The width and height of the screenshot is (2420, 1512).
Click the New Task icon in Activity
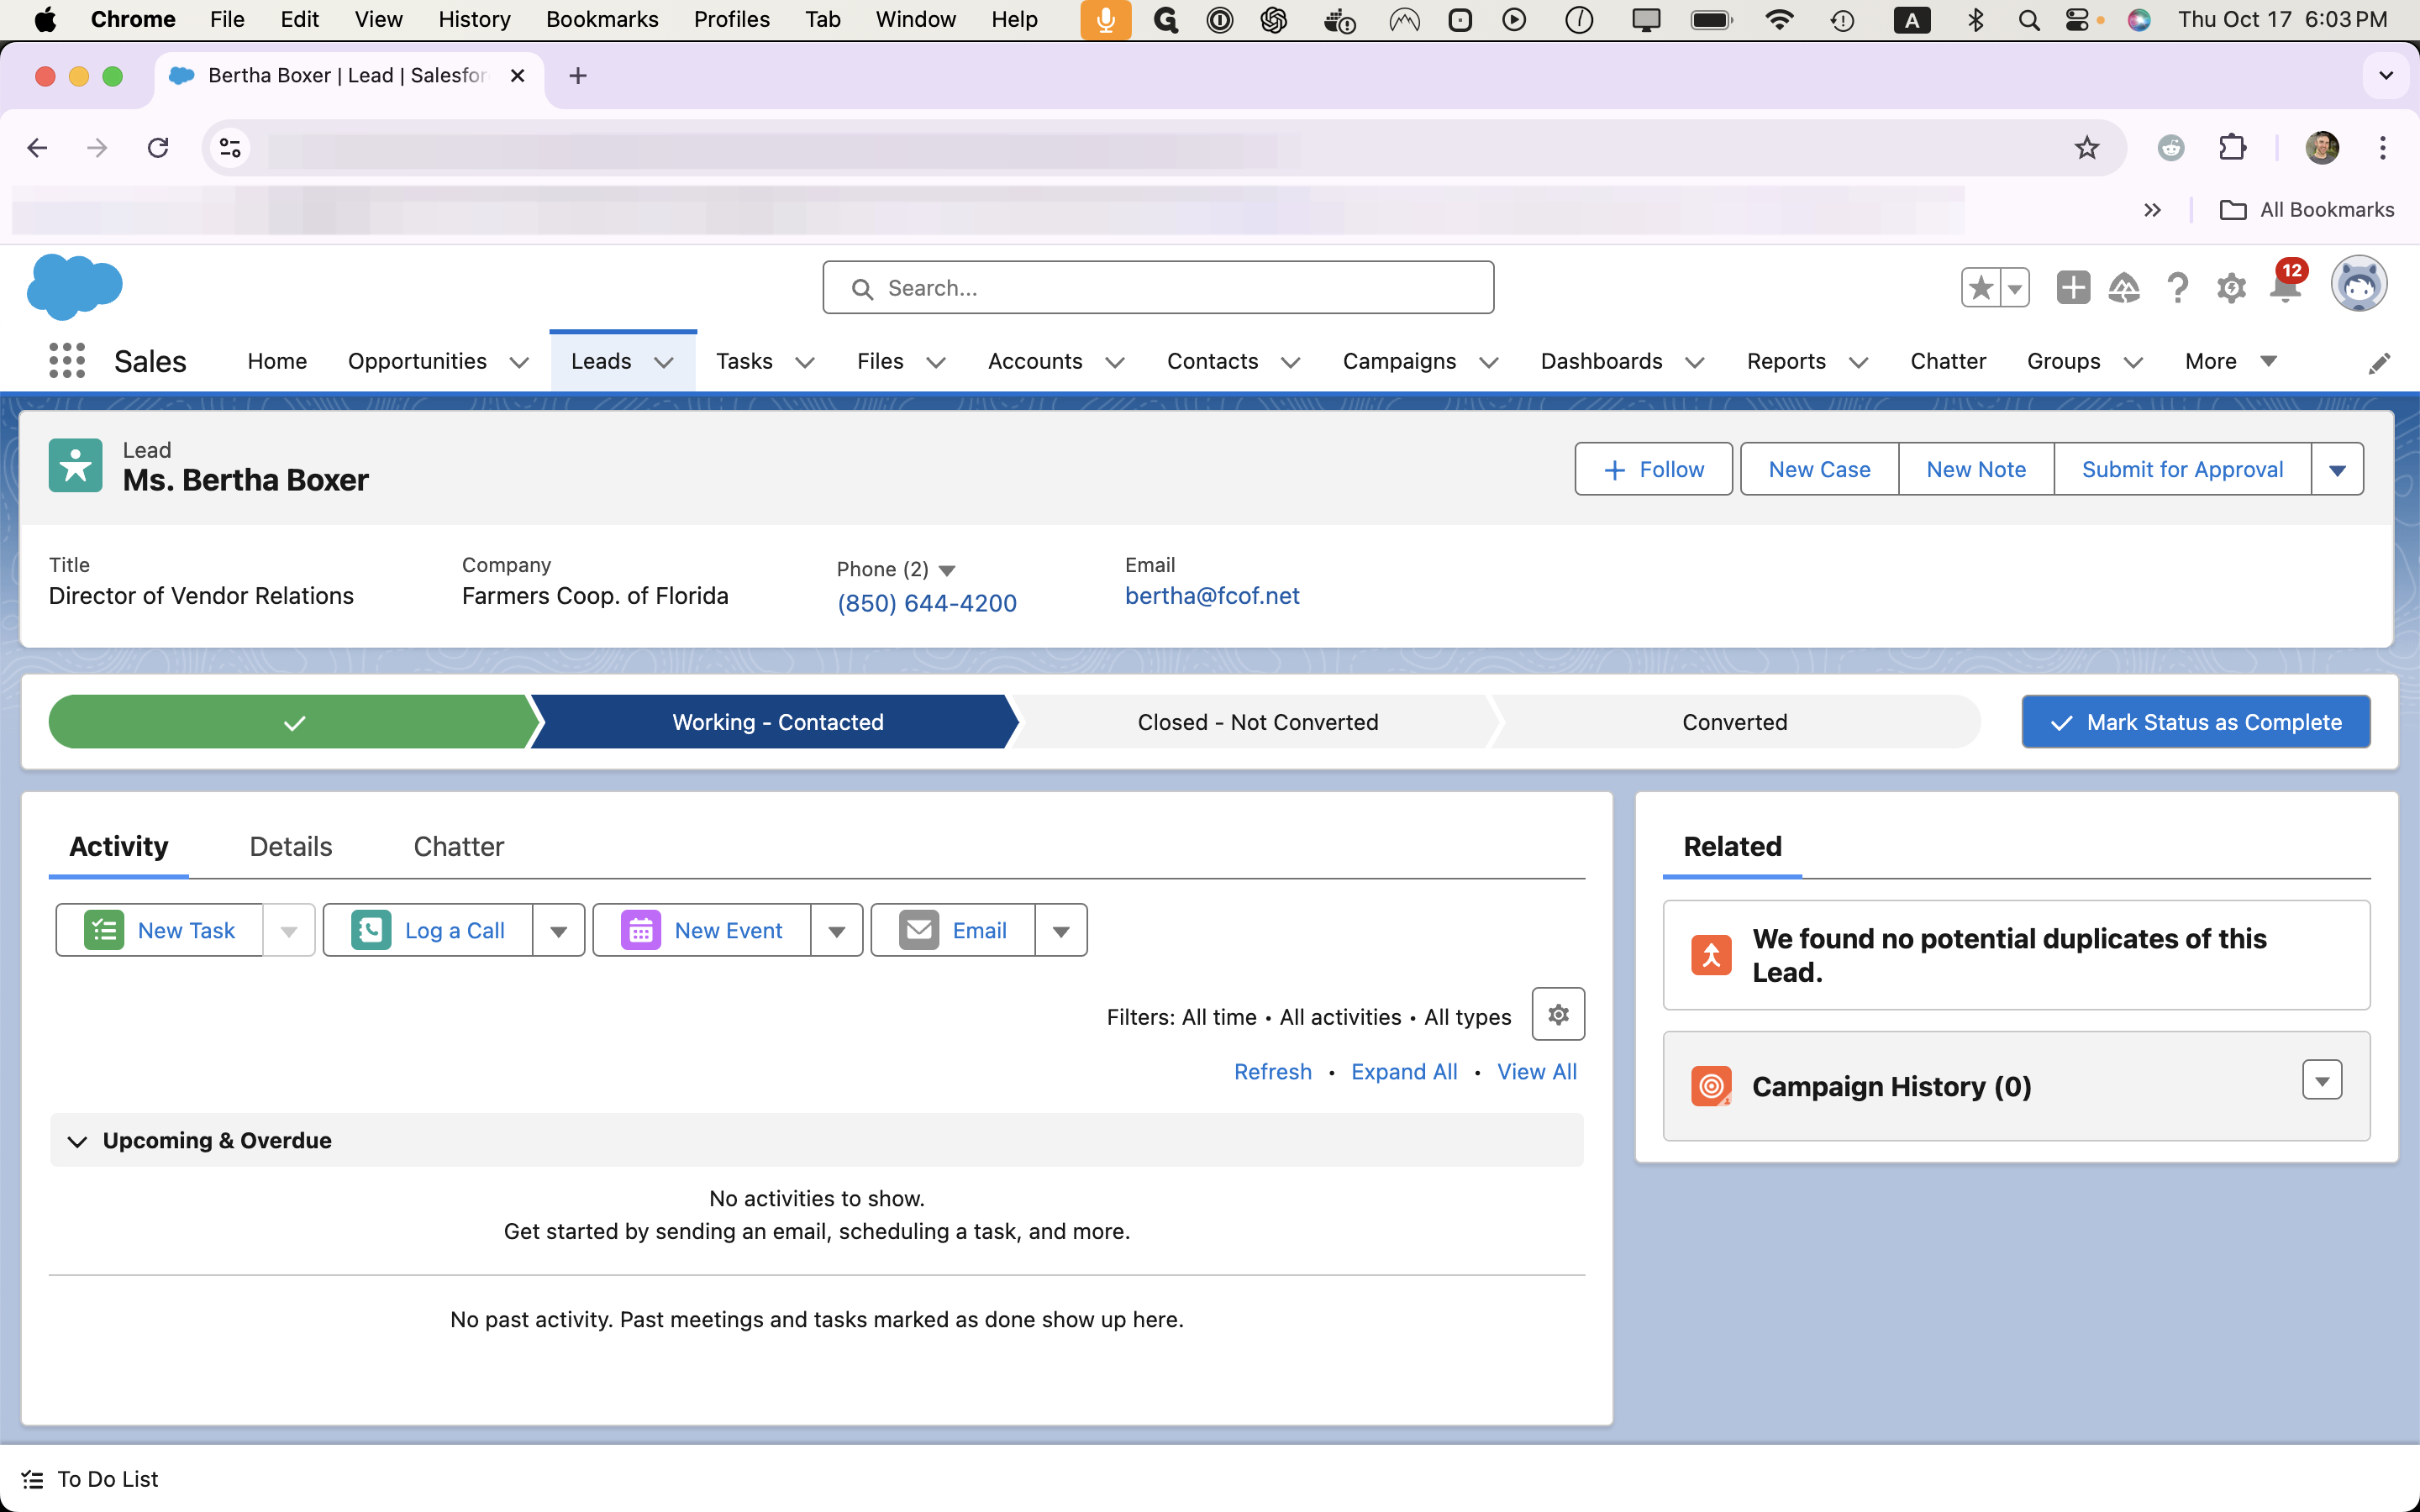104,928
